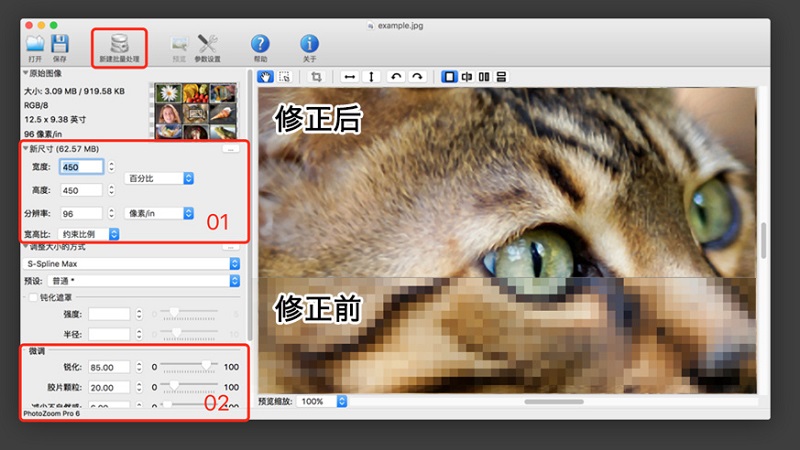Screen dimensions: 800x450
Task: Select the hand pan tool
Action: coord(265,77)
